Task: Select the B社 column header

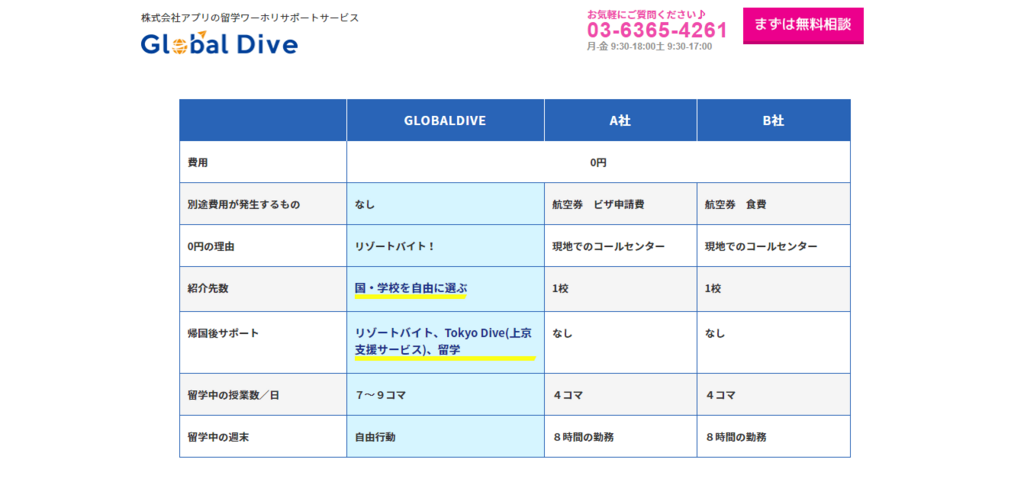Action: pos(773,120)
